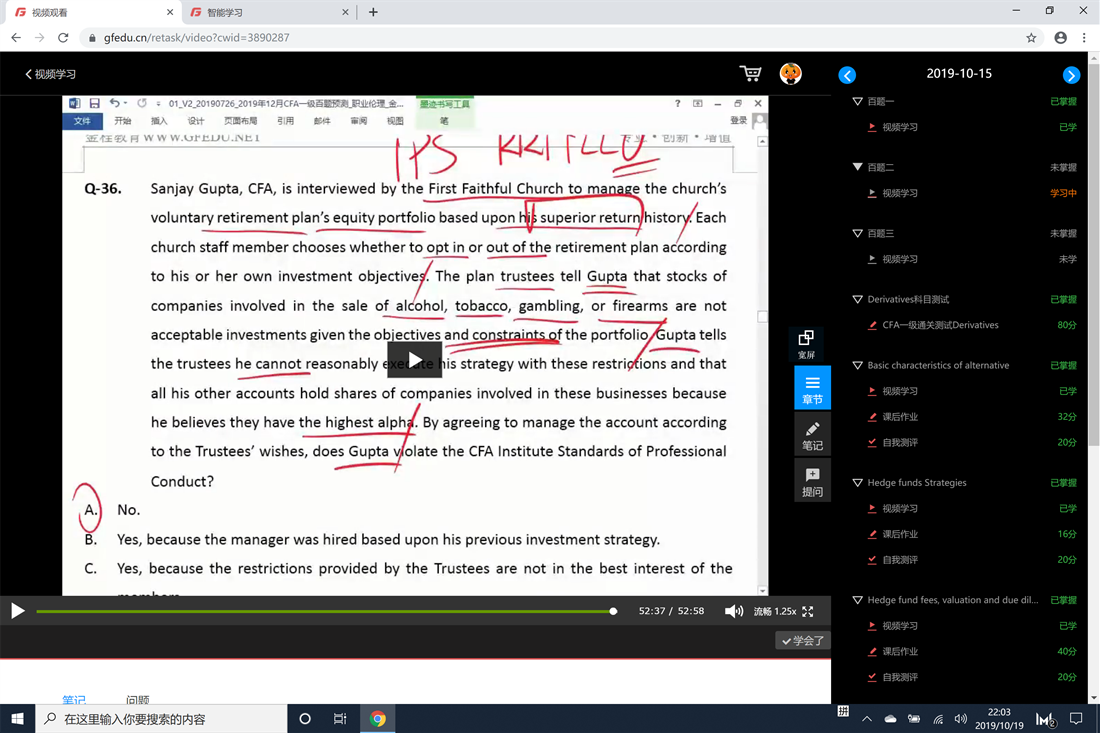Bookmark this page with star icon
Image resolution: width=1100 pixels, height=733 pixels.
1031,38
